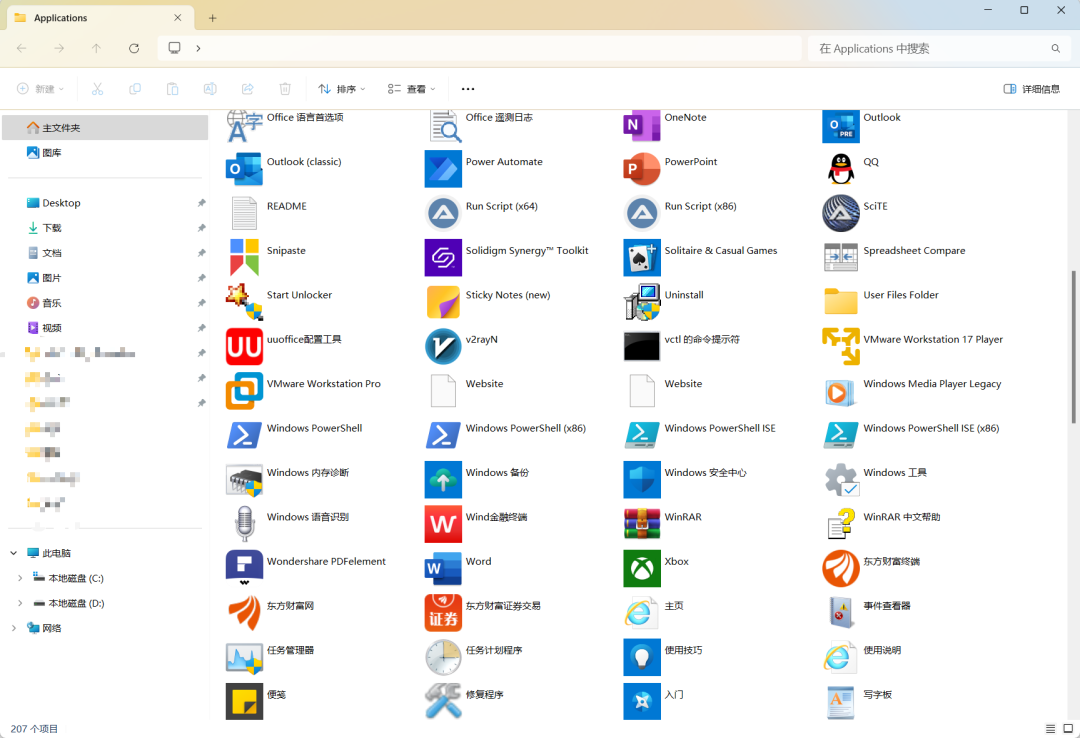Open the Windows 安全中心 shield icon

(641, 480)
